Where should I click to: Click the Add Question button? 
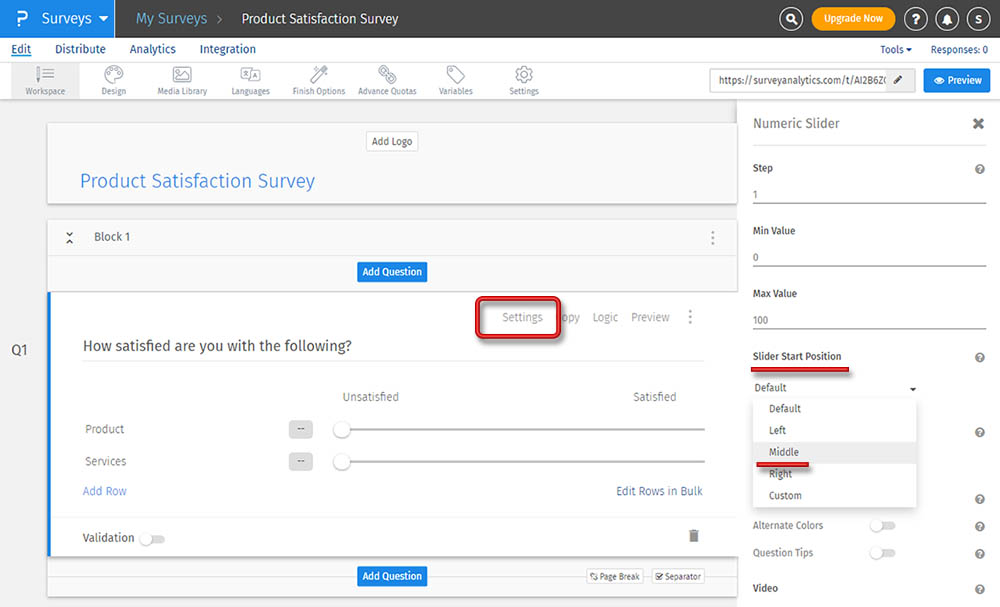[x=392, y=271]
